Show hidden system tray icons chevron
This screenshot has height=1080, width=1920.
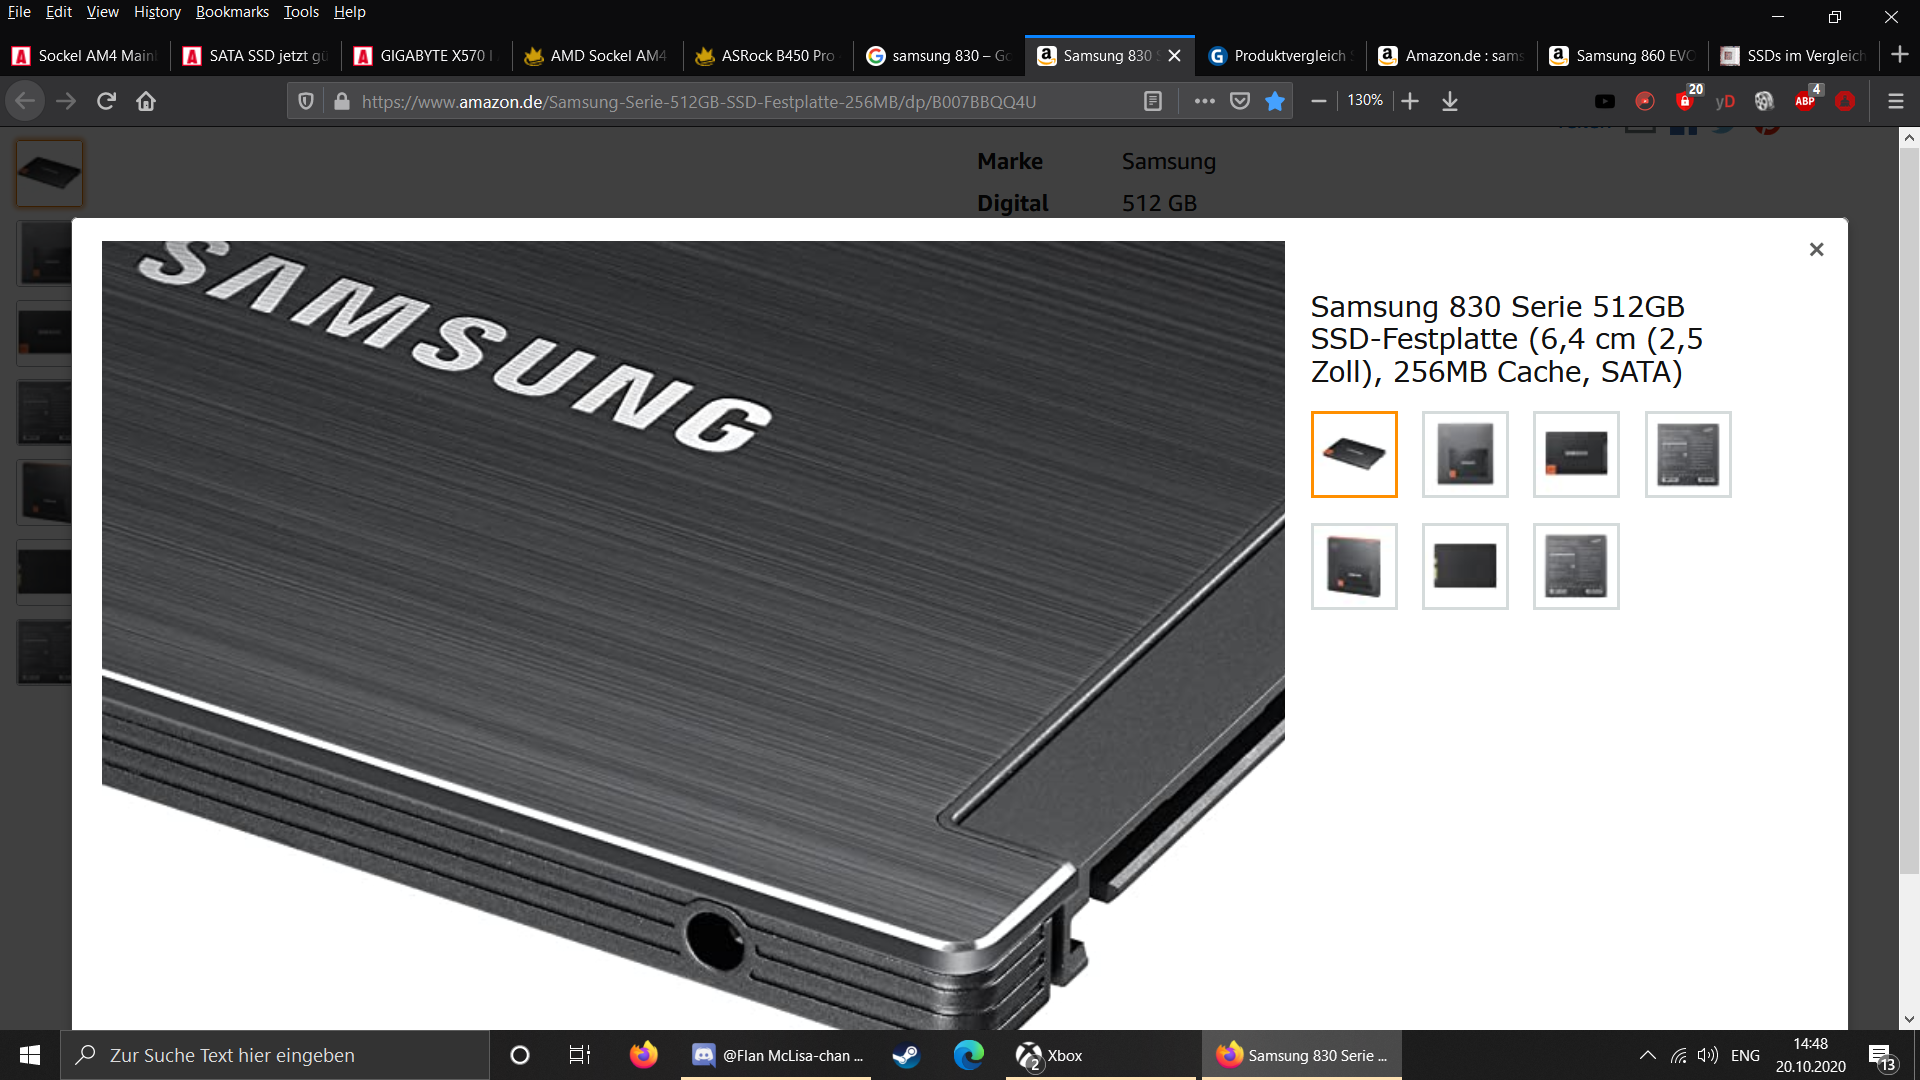(x=1647, y=1055)
